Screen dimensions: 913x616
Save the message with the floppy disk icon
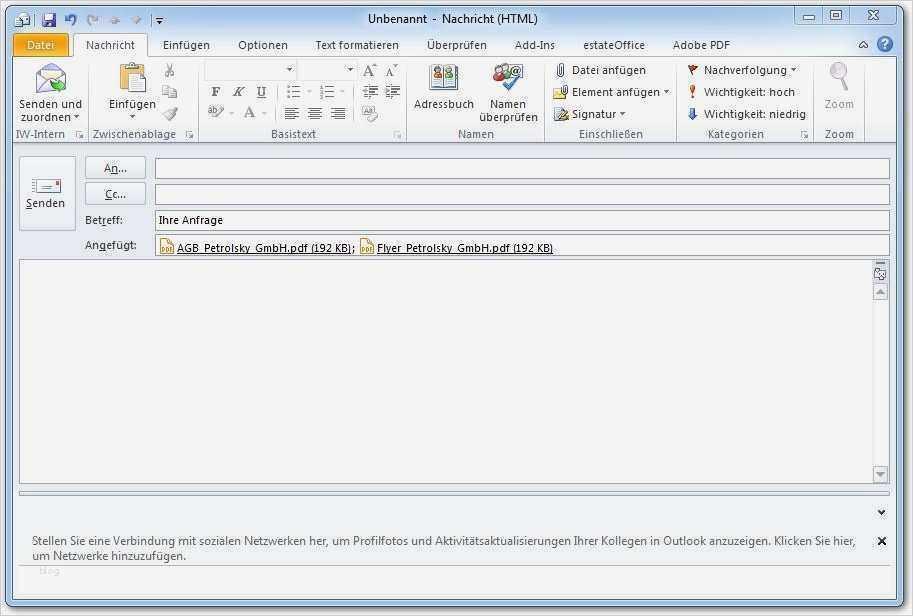pos(49,20)
